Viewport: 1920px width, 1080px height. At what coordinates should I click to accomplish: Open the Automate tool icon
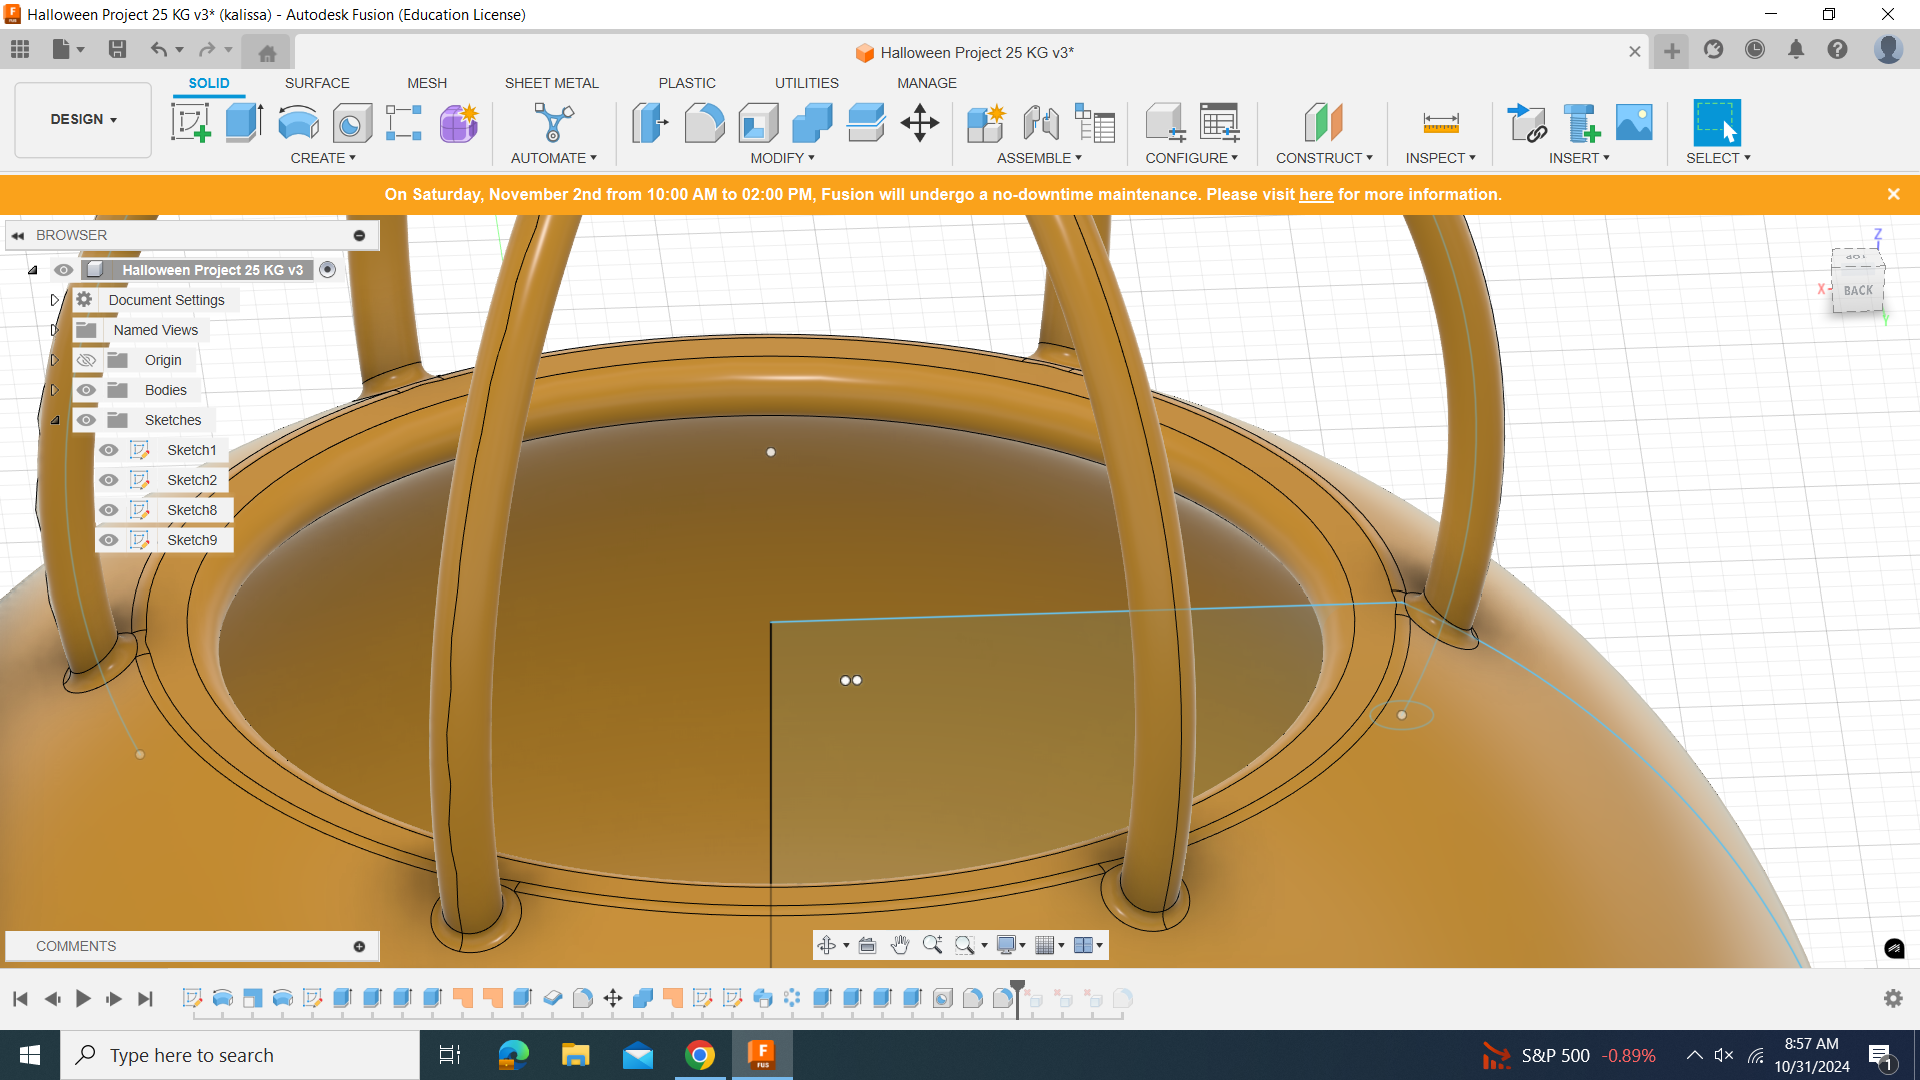click(554, 123)
